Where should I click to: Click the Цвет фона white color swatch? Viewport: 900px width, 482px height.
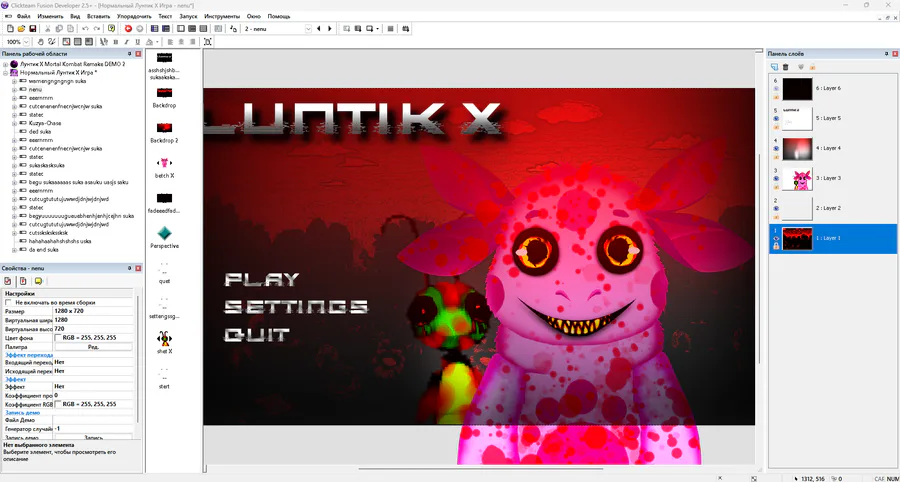click(x=58, y=337)
